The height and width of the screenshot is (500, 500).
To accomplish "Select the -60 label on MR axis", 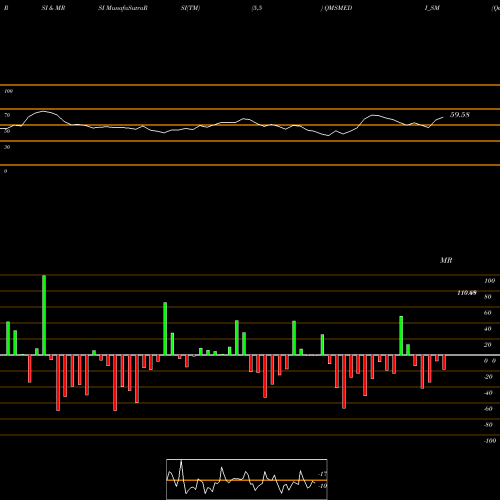I will [488, 409].
